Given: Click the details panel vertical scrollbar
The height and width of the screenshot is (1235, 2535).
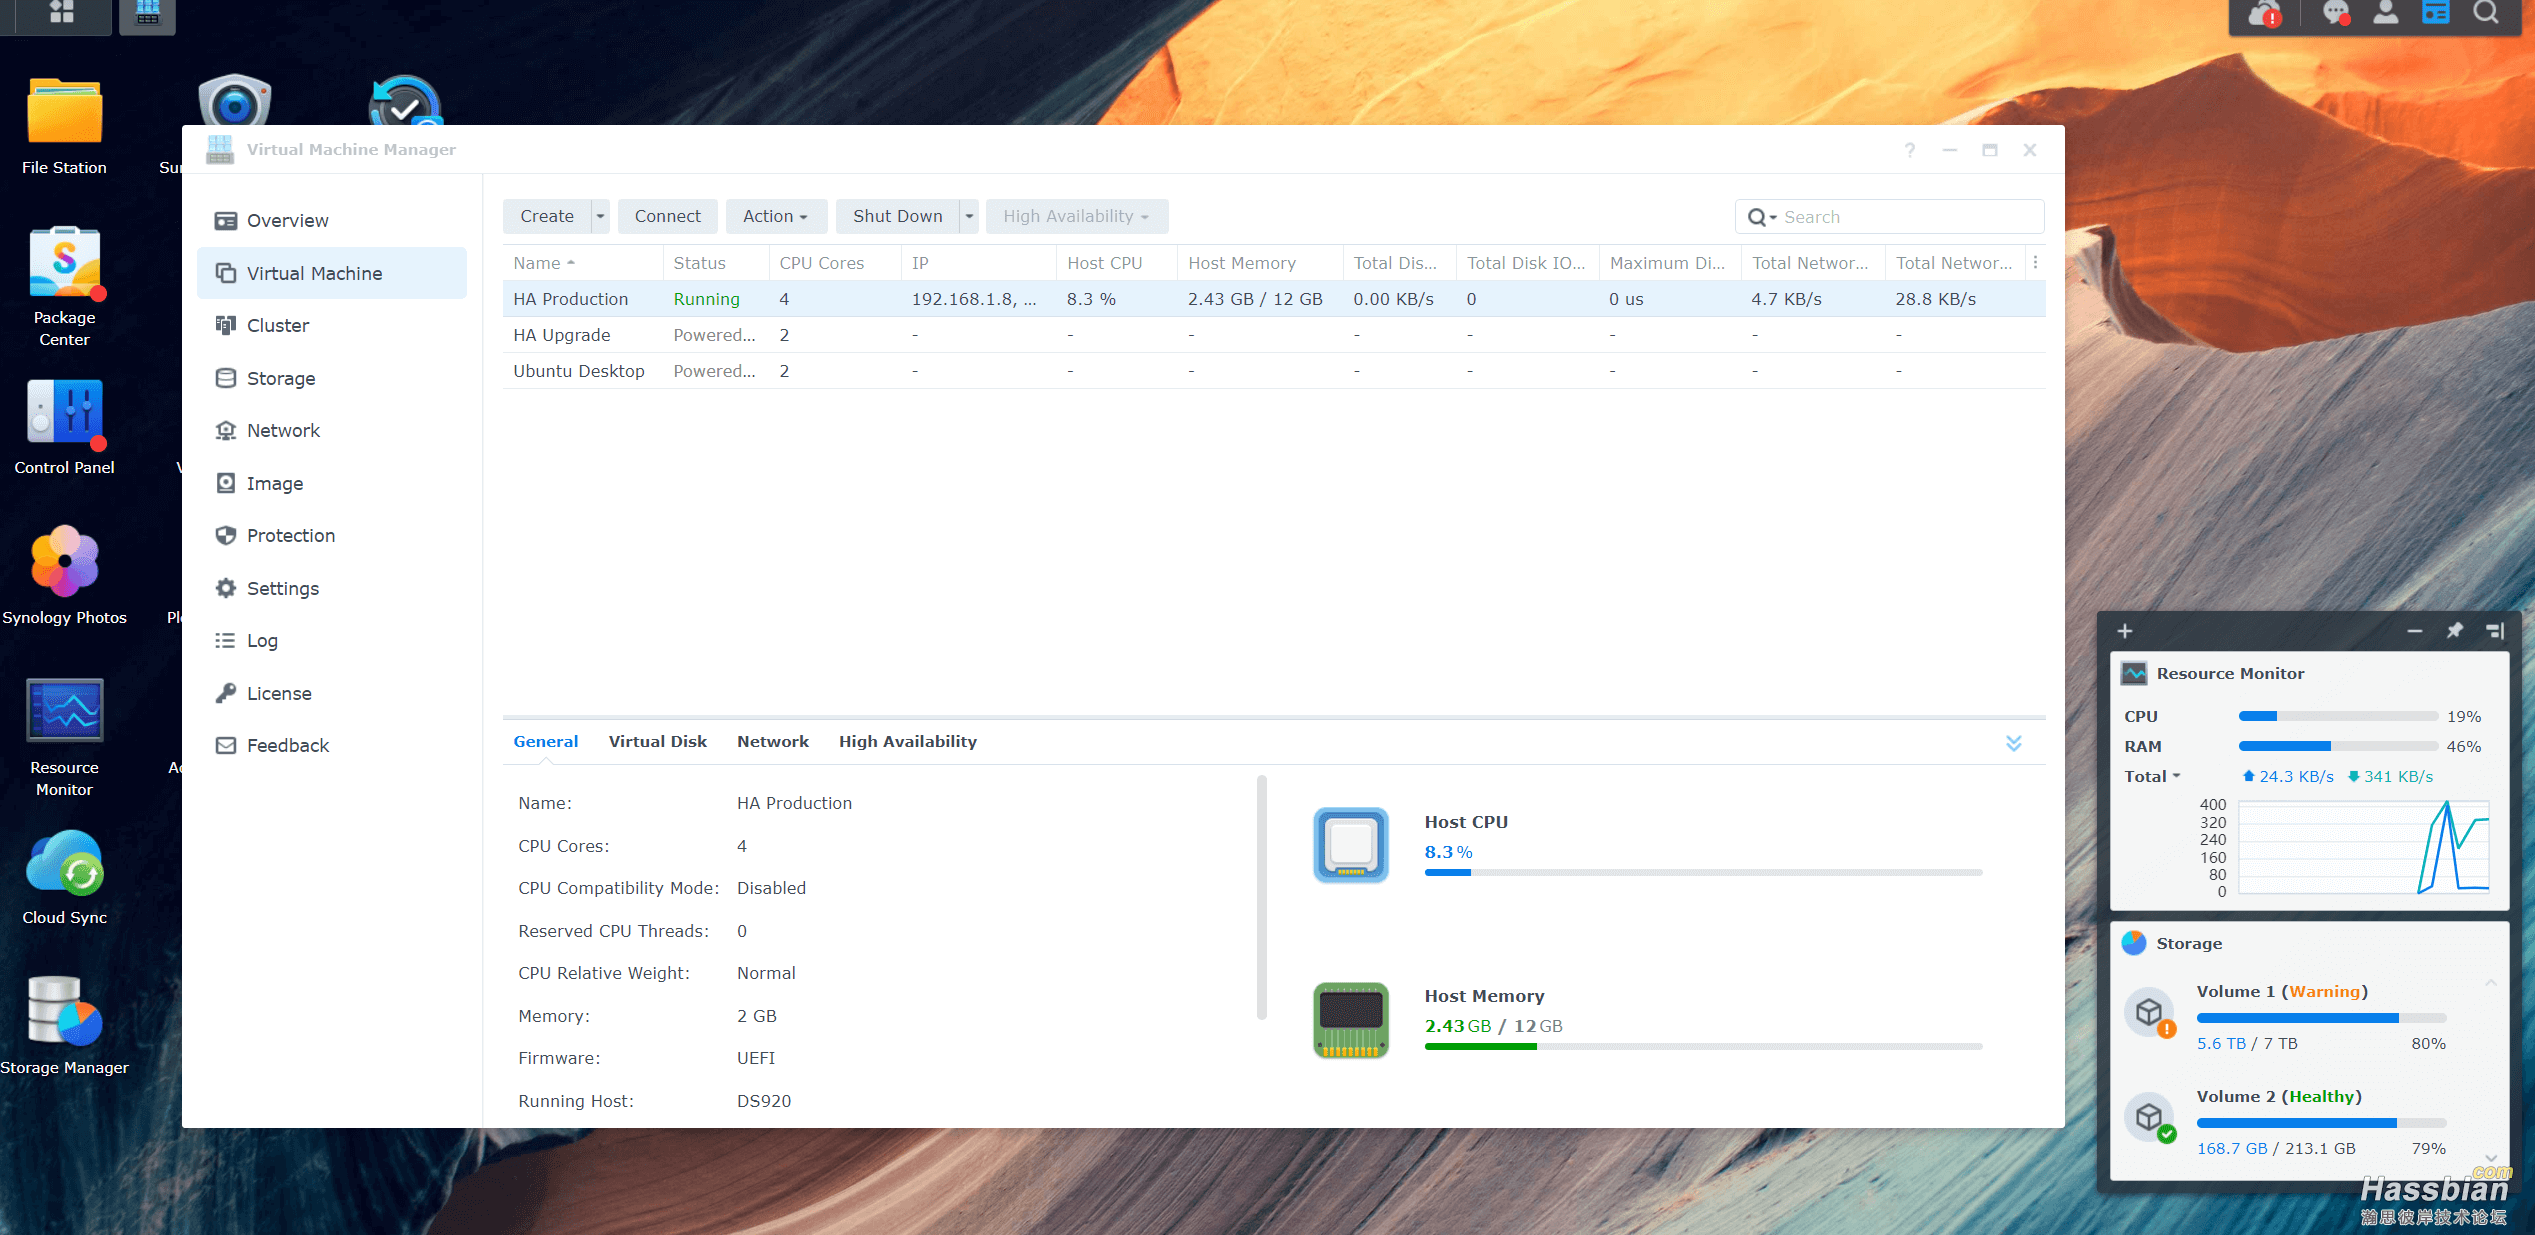Looking at the screenshot, I should [1262, 897].
